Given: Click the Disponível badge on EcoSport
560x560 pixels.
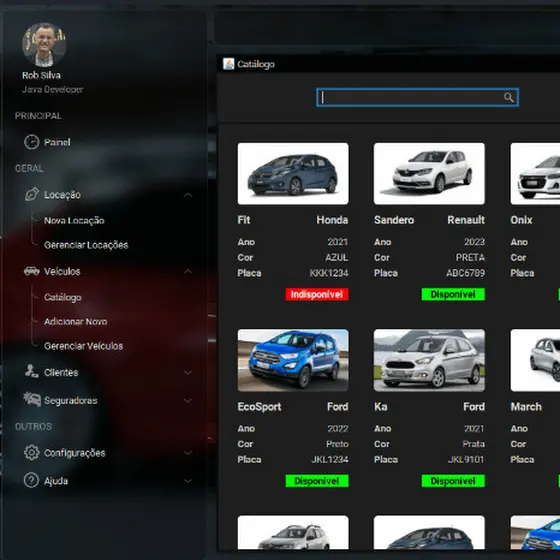Looking at the screenshot, I should (317, 481).
